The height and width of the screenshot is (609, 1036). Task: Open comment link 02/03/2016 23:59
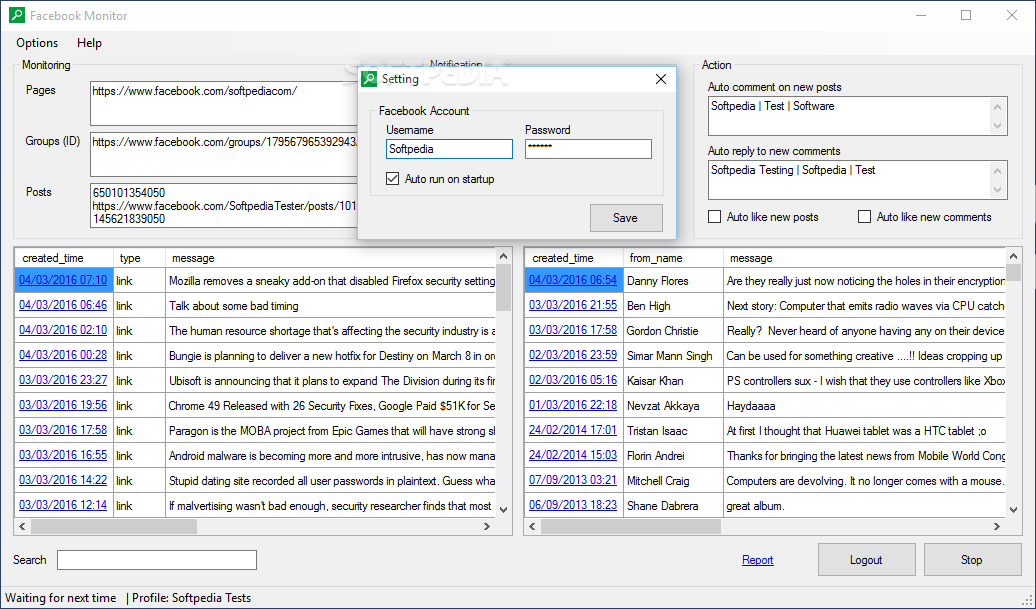click(x=573, y=355)
